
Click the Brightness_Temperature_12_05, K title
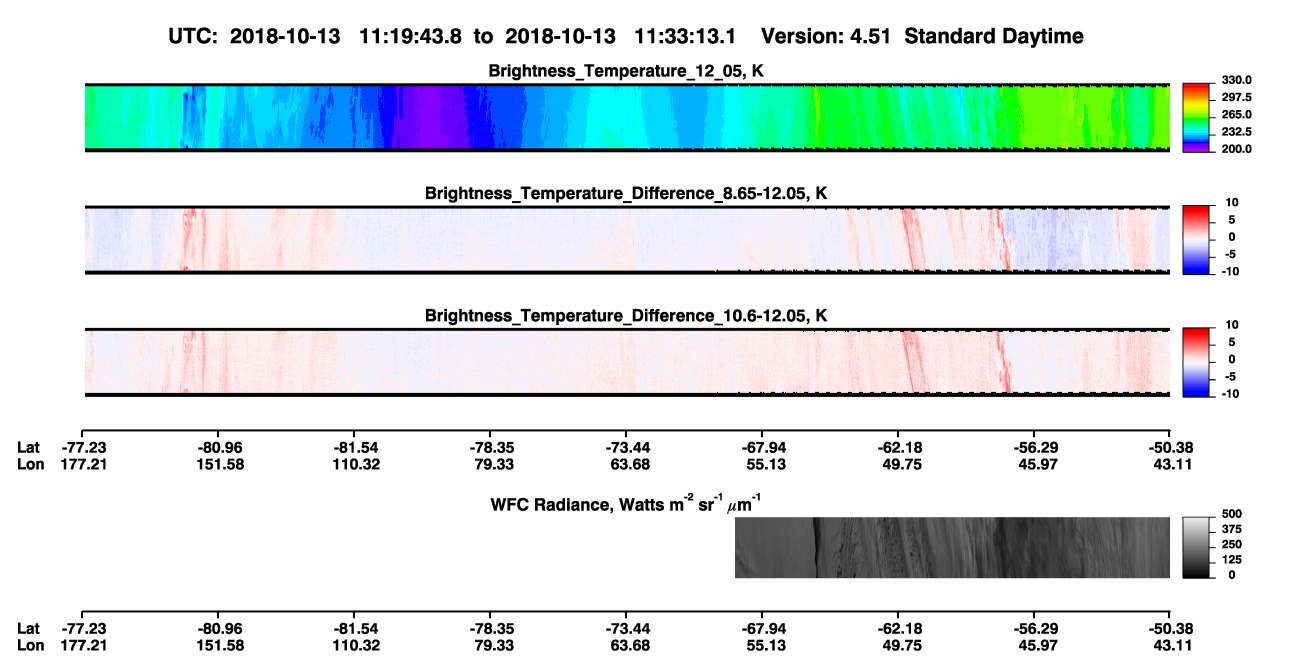(626, 71)
